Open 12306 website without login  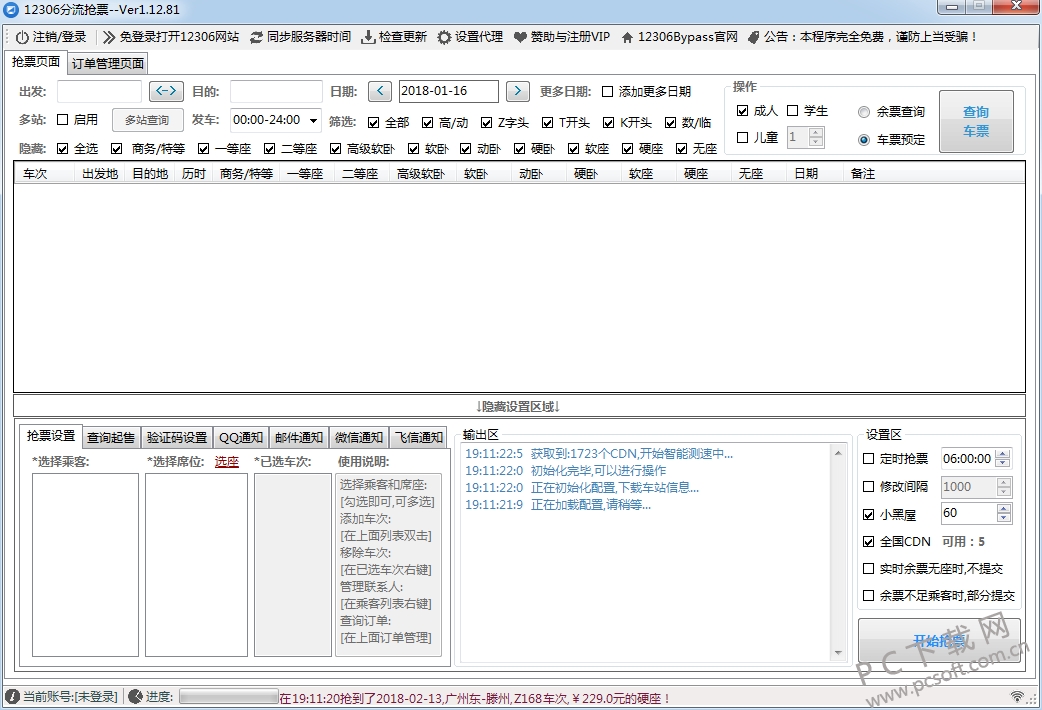coord(170,37)
